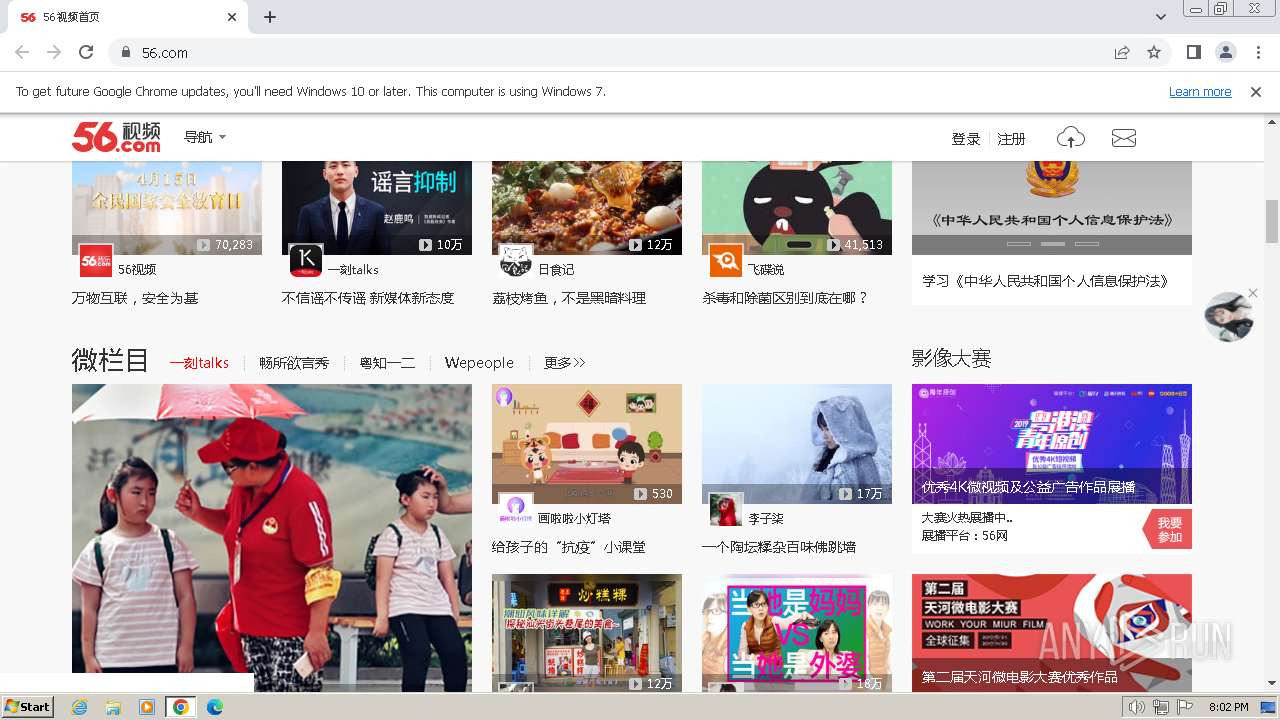Open Chrome's three-dot menu
Image resolution: width=1280 pixels, height=720 pixels.
click(x=1256, y=52)
